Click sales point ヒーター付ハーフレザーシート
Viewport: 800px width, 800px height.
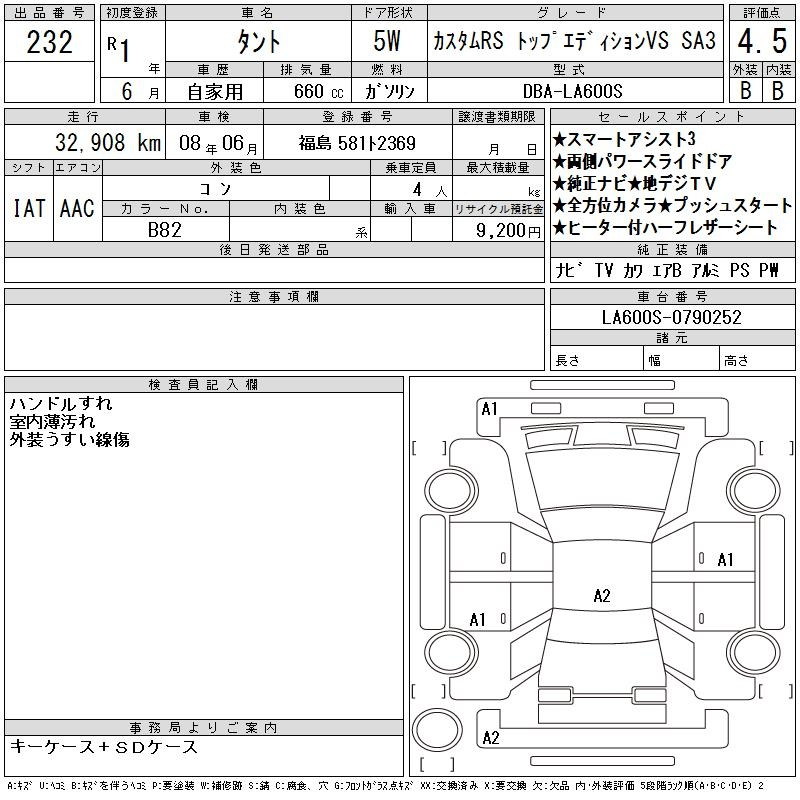pos(665,228)
